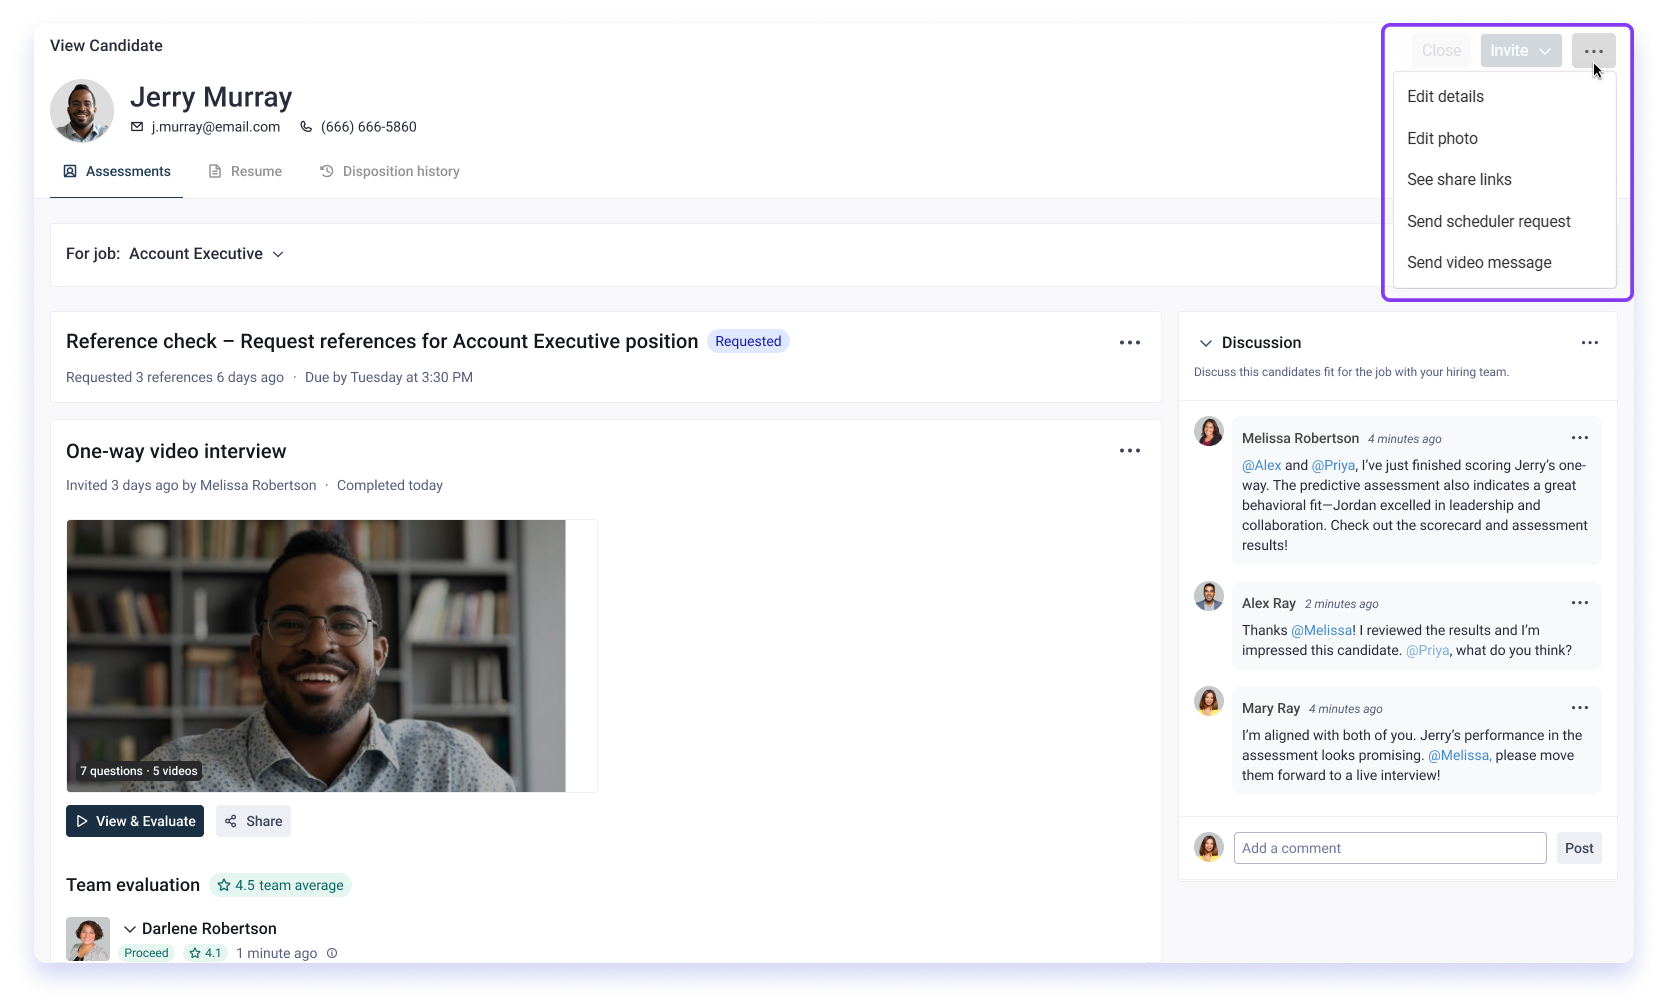Click the 7 questions · 5 videos label
The image size is (1667, 1001).
(x=139, y=771)
